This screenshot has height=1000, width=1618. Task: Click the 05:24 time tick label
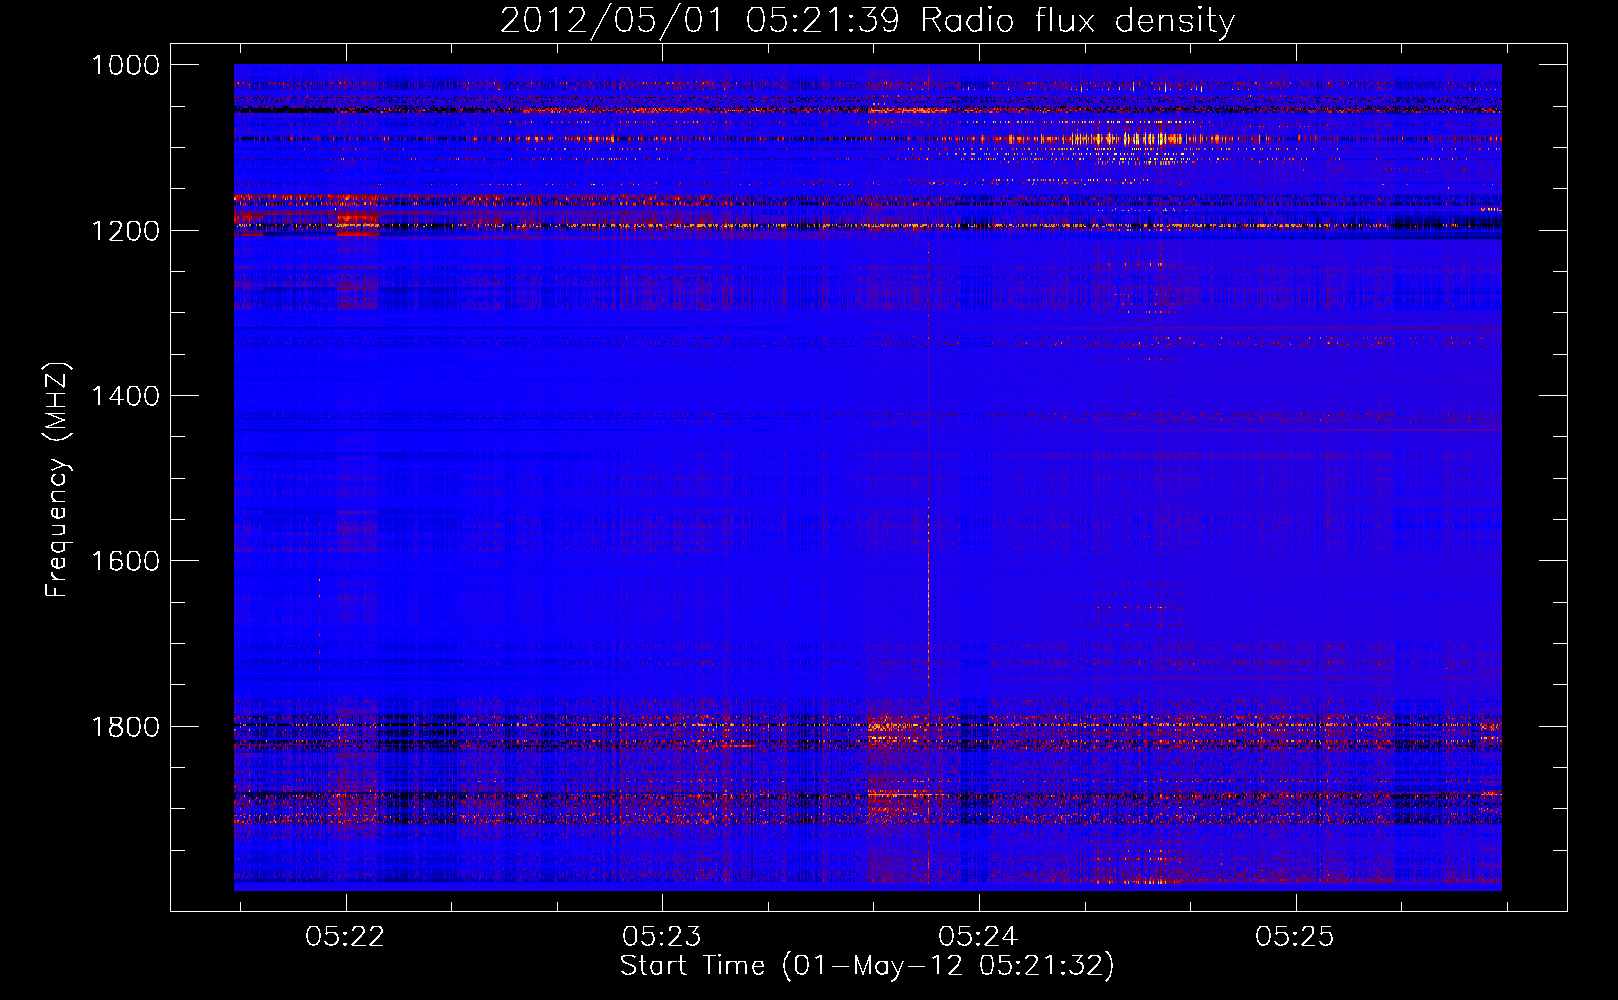tap(978, 936)
